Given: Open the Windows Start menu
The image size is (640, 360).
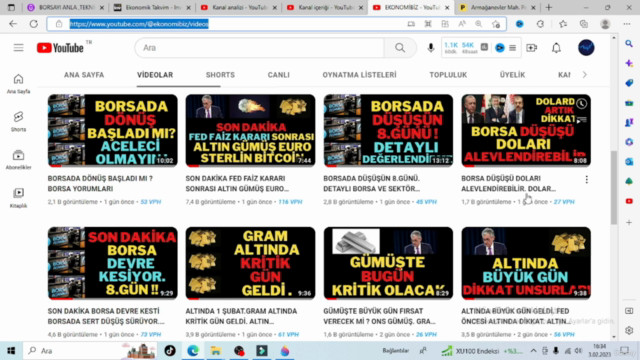Looking at the screenshot, I should pyautogui.click(x=11, y=351).
